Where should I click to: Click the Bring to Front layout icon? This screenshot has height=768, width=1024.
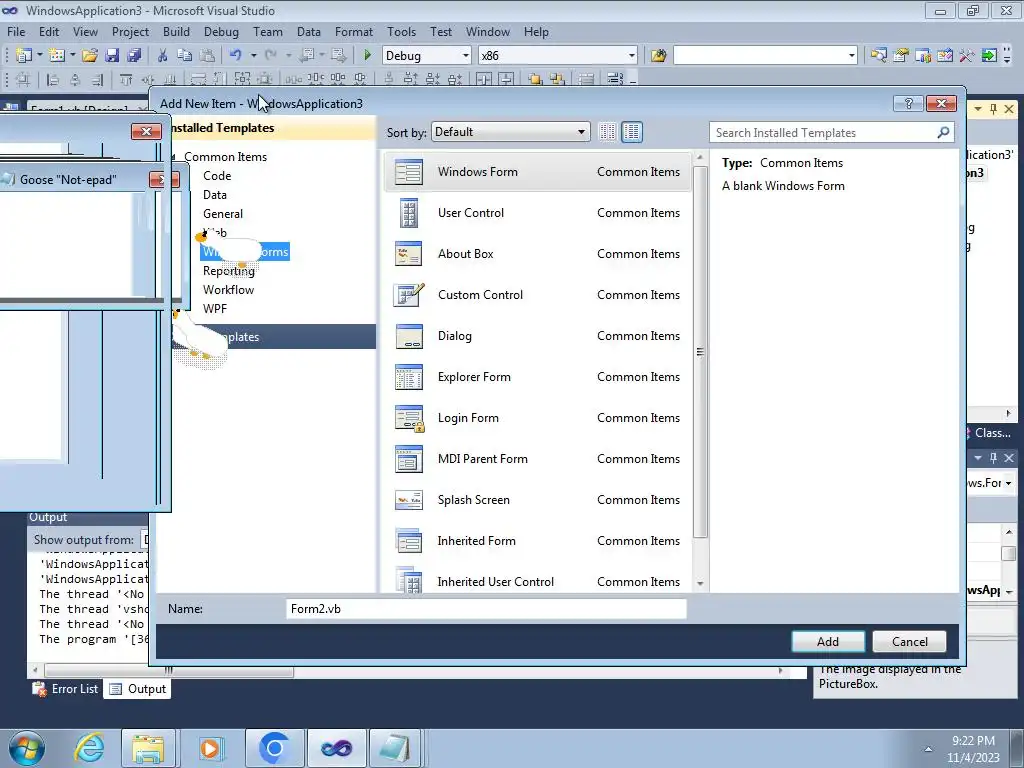536,80
